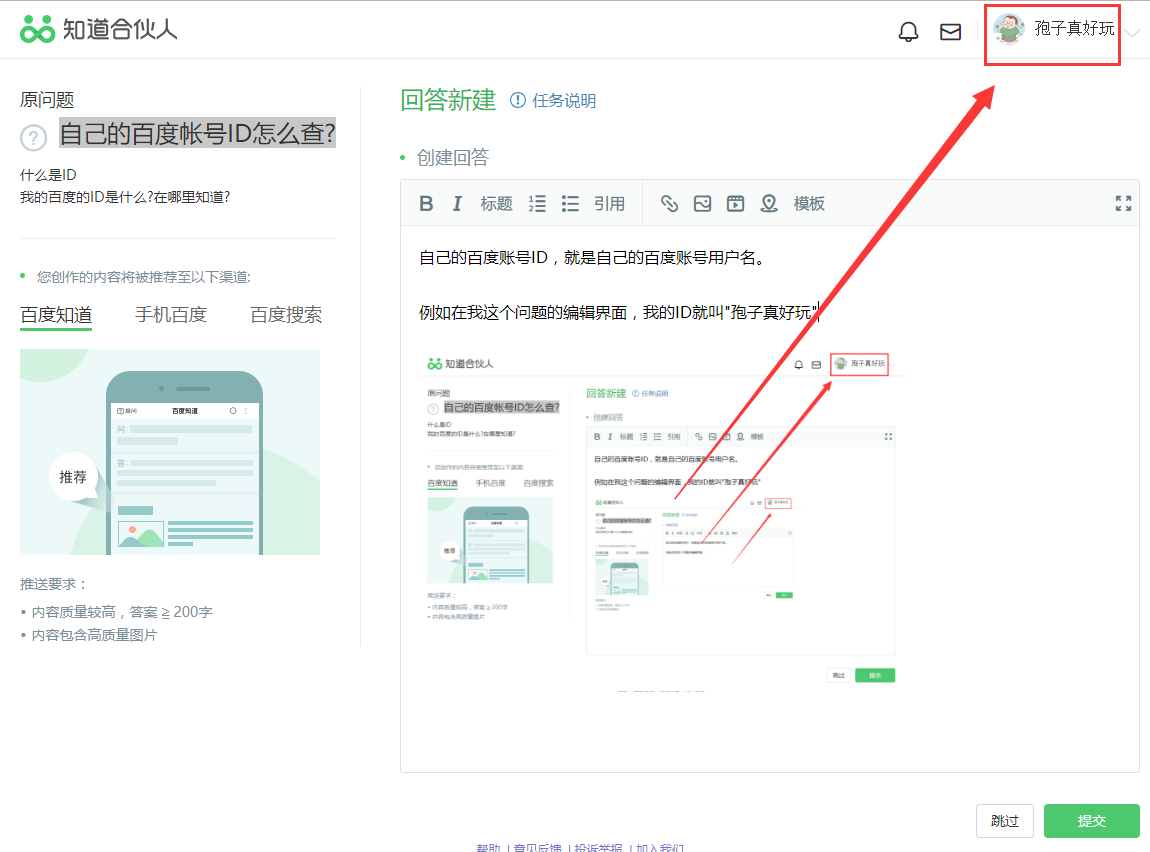Toggle bold formatting in the editor
1150x852 pixels.
(426, 204)
